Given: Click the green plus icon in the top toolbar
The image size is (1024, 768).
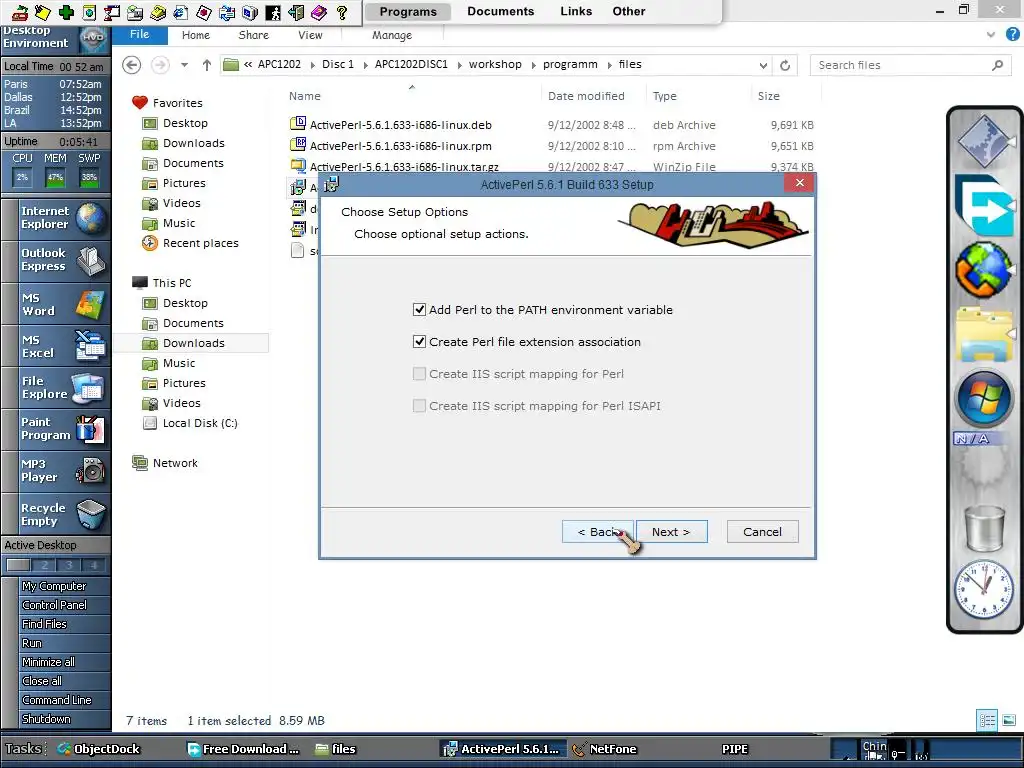Looking at the screenshot, I should [66, 12].
